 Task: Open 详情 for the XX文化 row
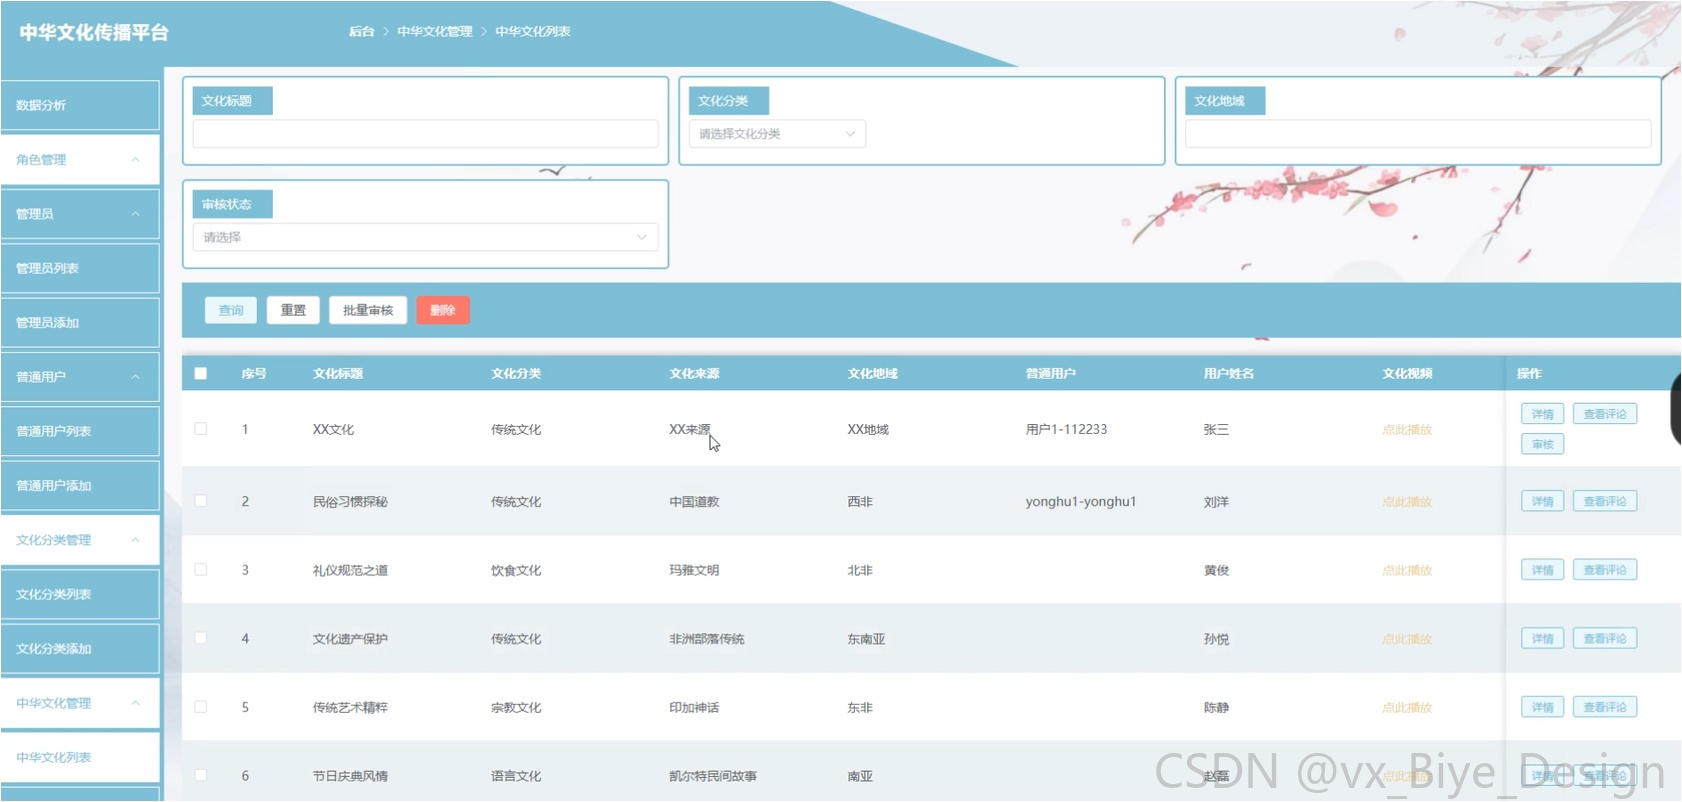(1543, 414)
